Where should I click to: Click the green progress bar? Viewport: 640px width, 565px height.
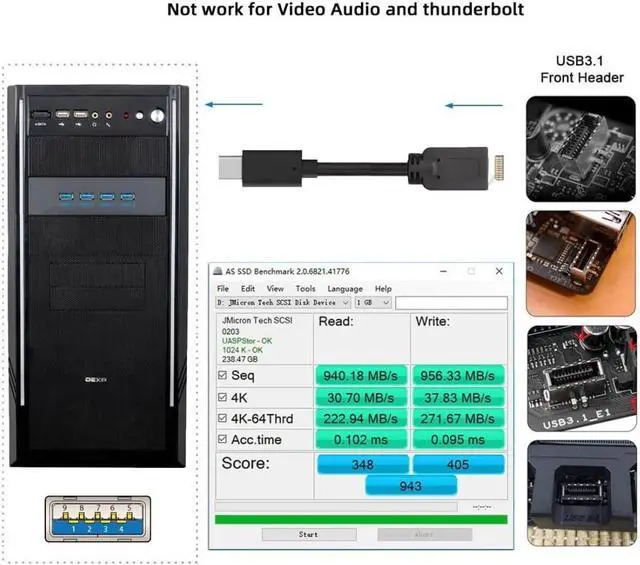point(360,518)
